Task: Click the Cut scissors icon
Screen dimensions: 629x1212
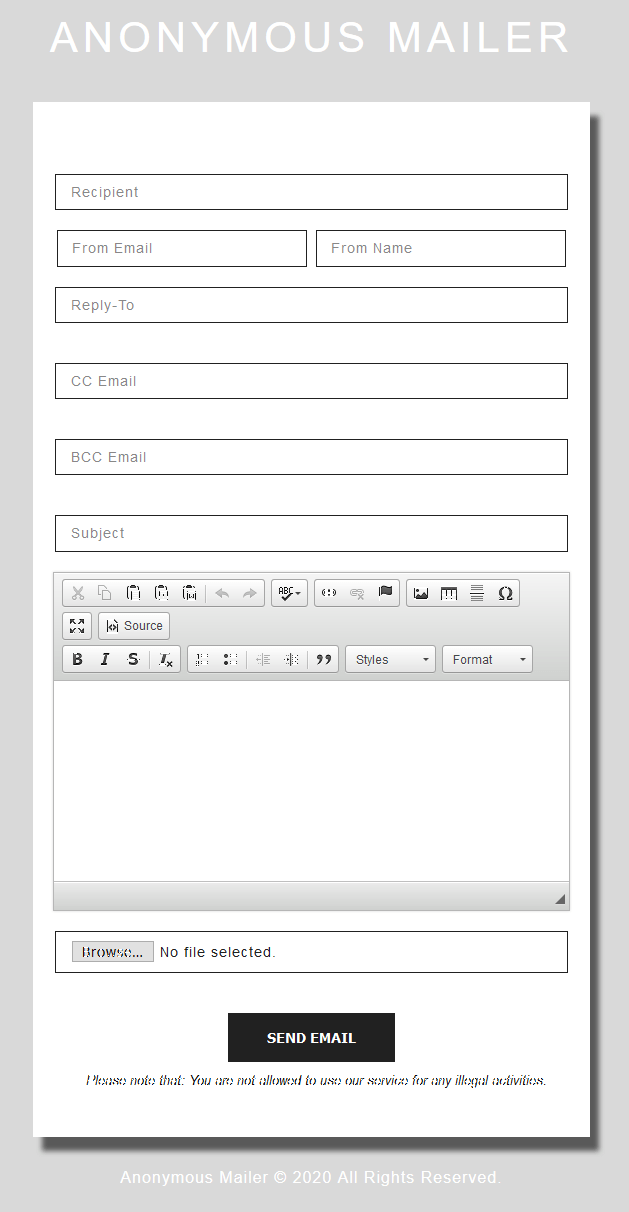Action: [78, 593]
